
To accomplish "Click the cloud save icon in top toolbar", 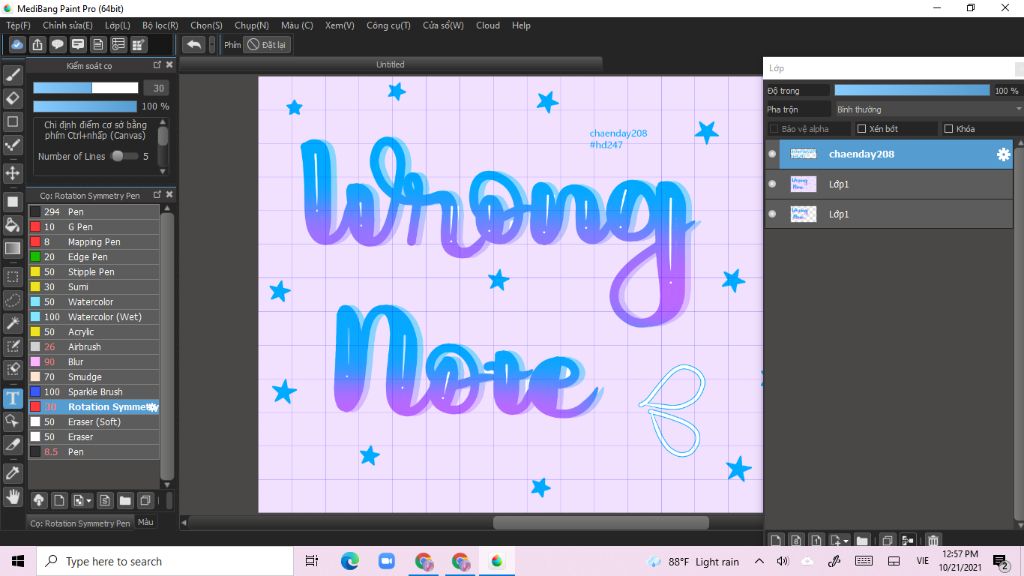I will (x=17, y=44).
